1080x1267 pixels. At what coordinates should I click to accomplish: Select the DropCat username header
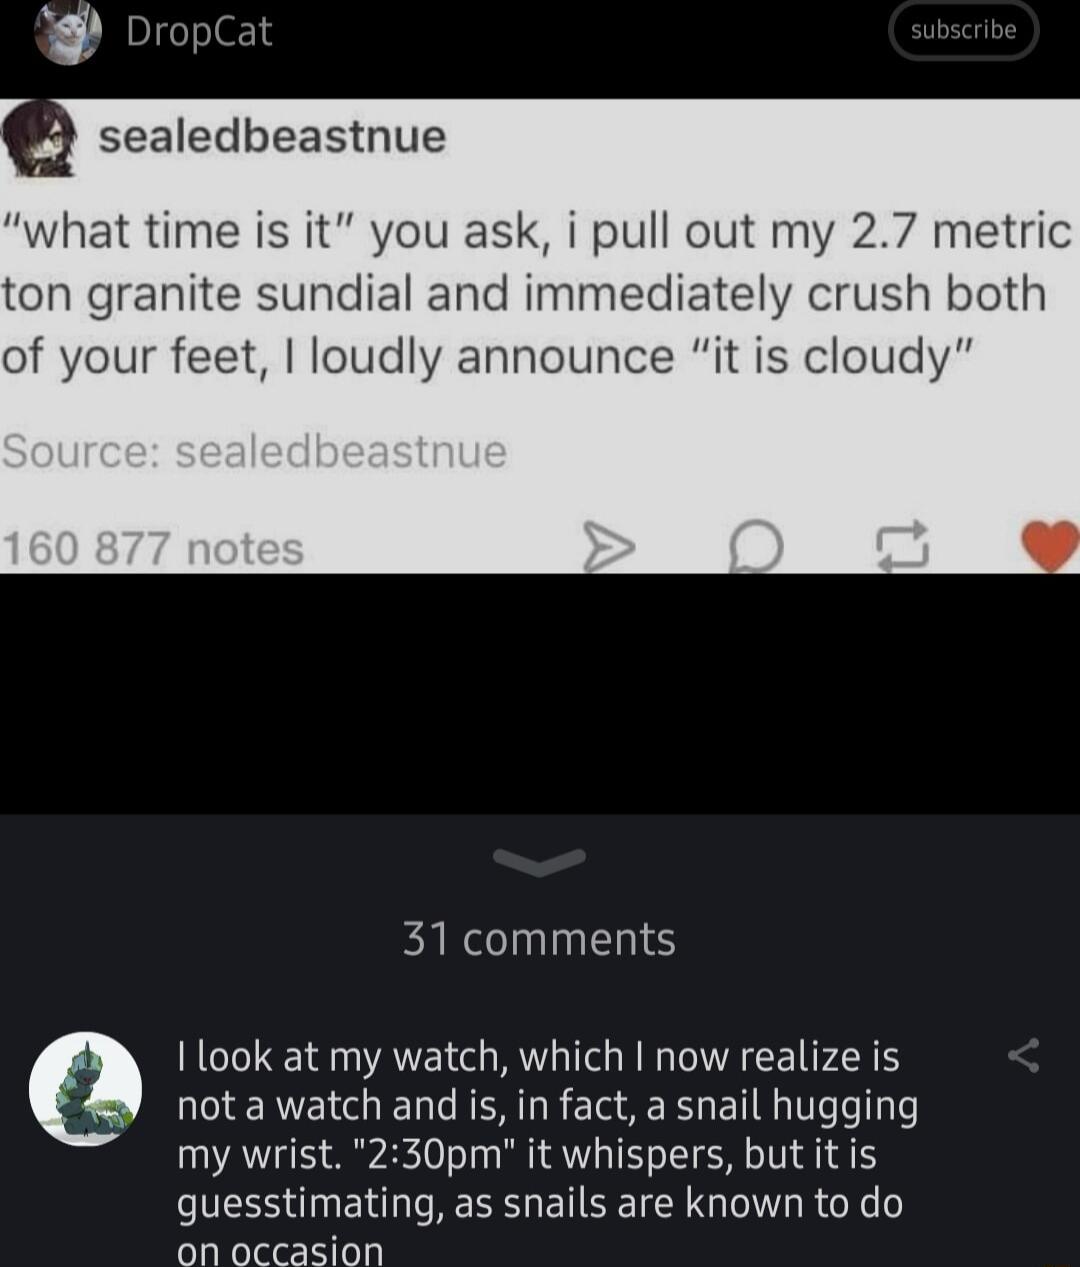tap(197, 32)
